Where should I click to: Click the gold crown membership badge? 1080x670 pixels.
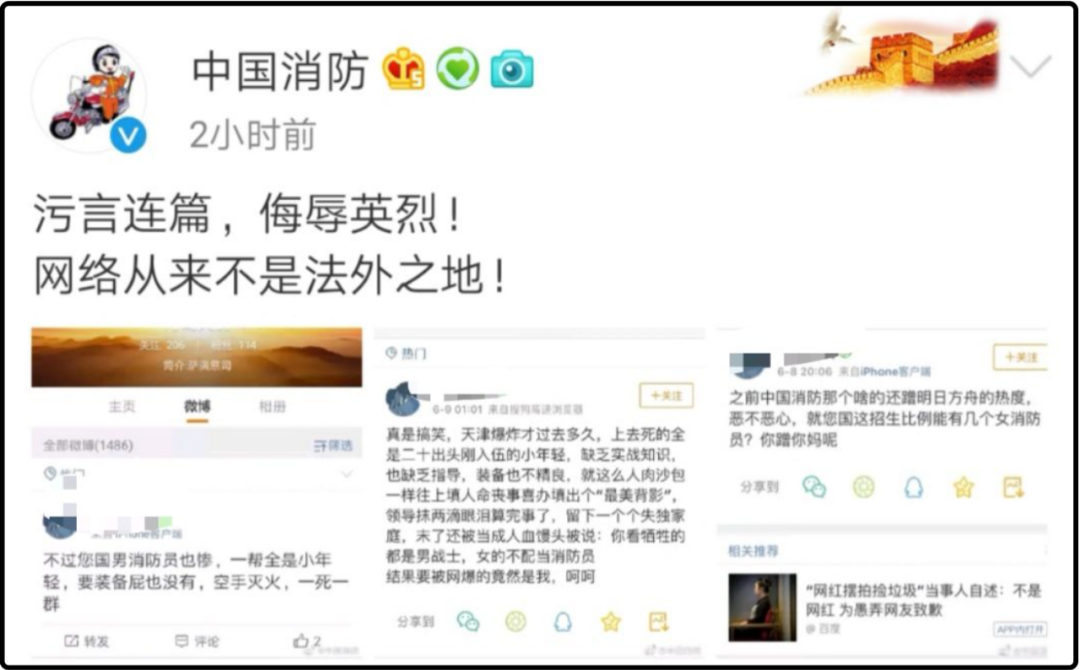[404, 70]
